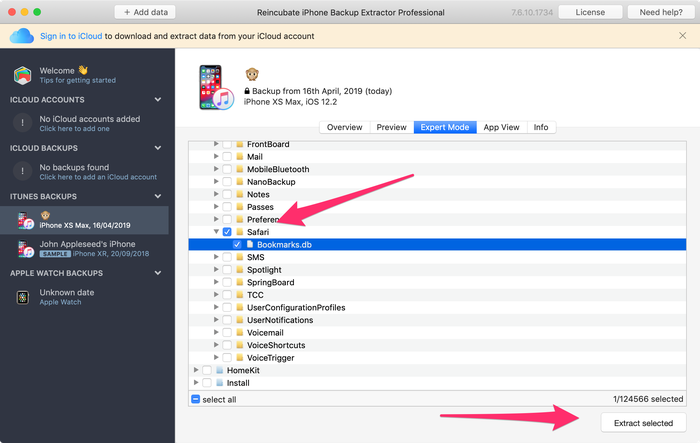Expand the SMS folder

point(216,257)
